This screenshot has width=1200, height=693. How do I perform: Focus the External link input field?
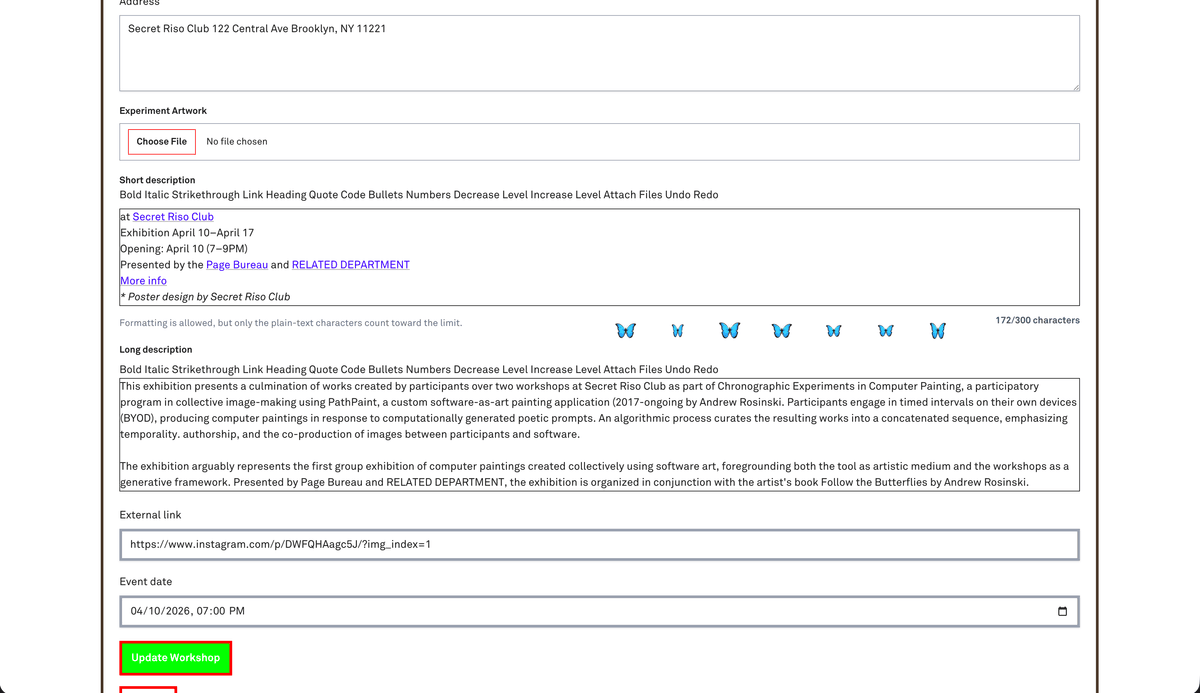(599, 545)
